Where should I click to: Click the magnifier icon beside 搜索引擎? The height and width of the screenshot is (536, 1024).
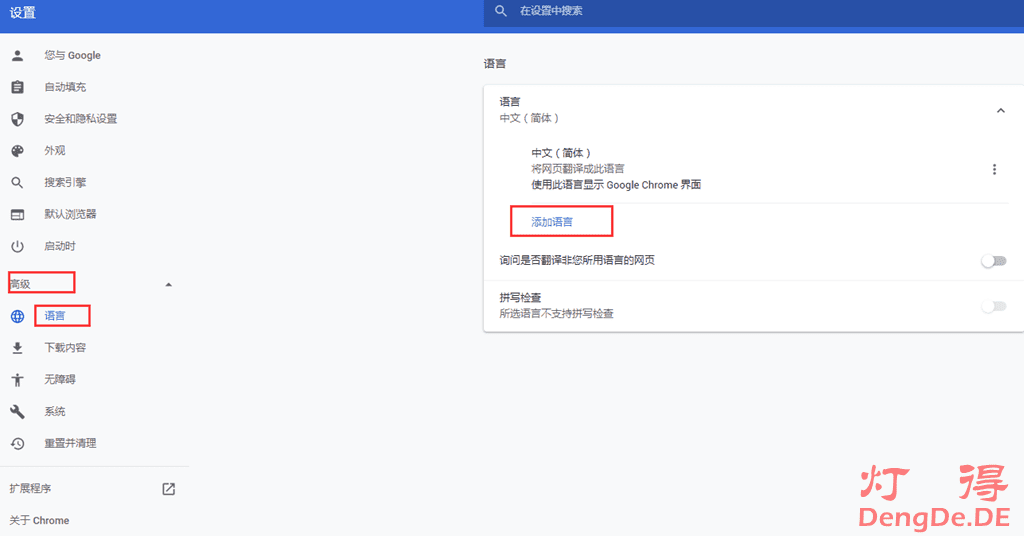coord(17,183)
